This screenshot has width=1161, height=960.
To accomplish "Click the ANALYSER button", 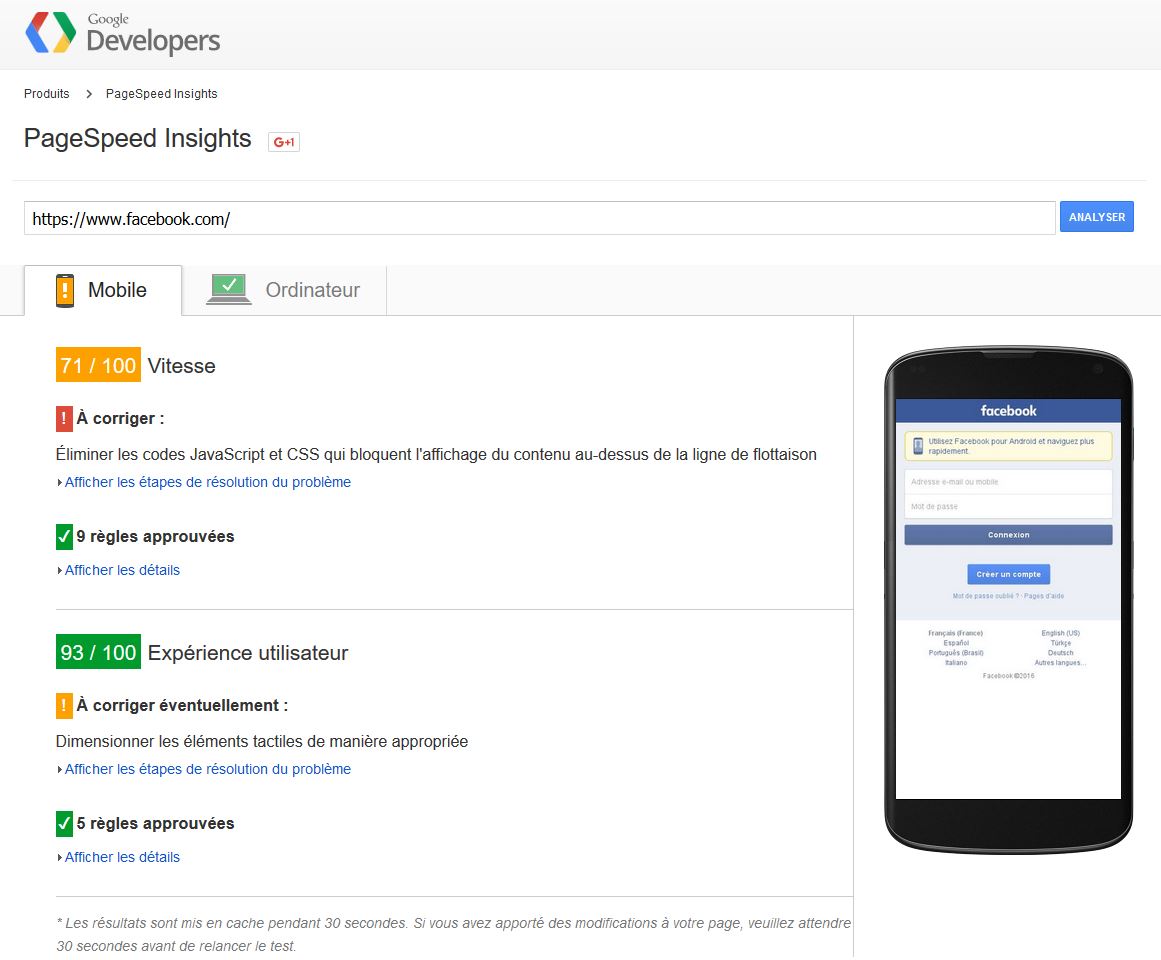I will coord(1097,217).
